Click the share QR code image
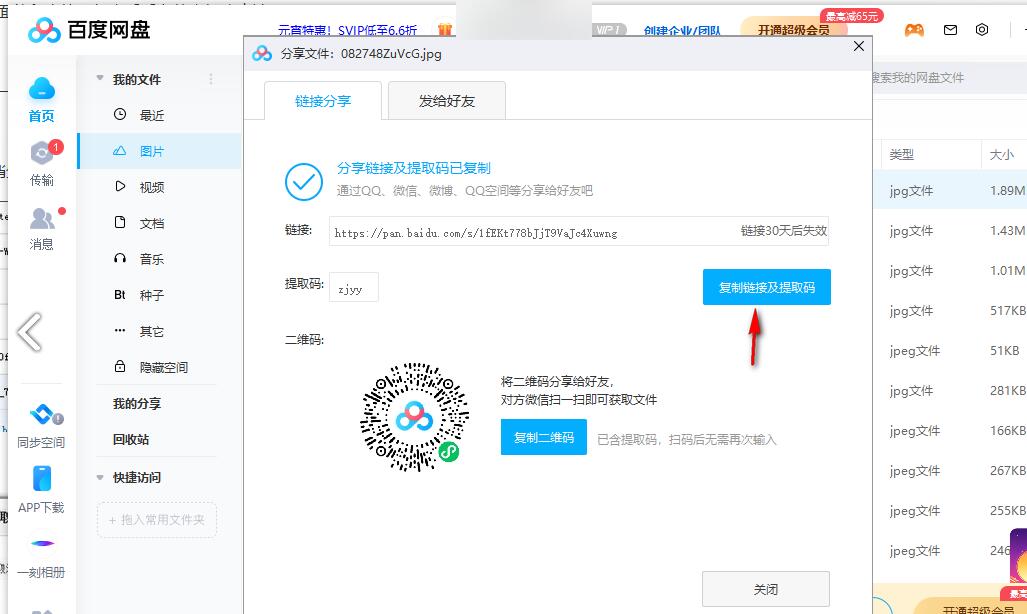The width and height of the screenshot is (1027, 614). click(x=414, y=418)
